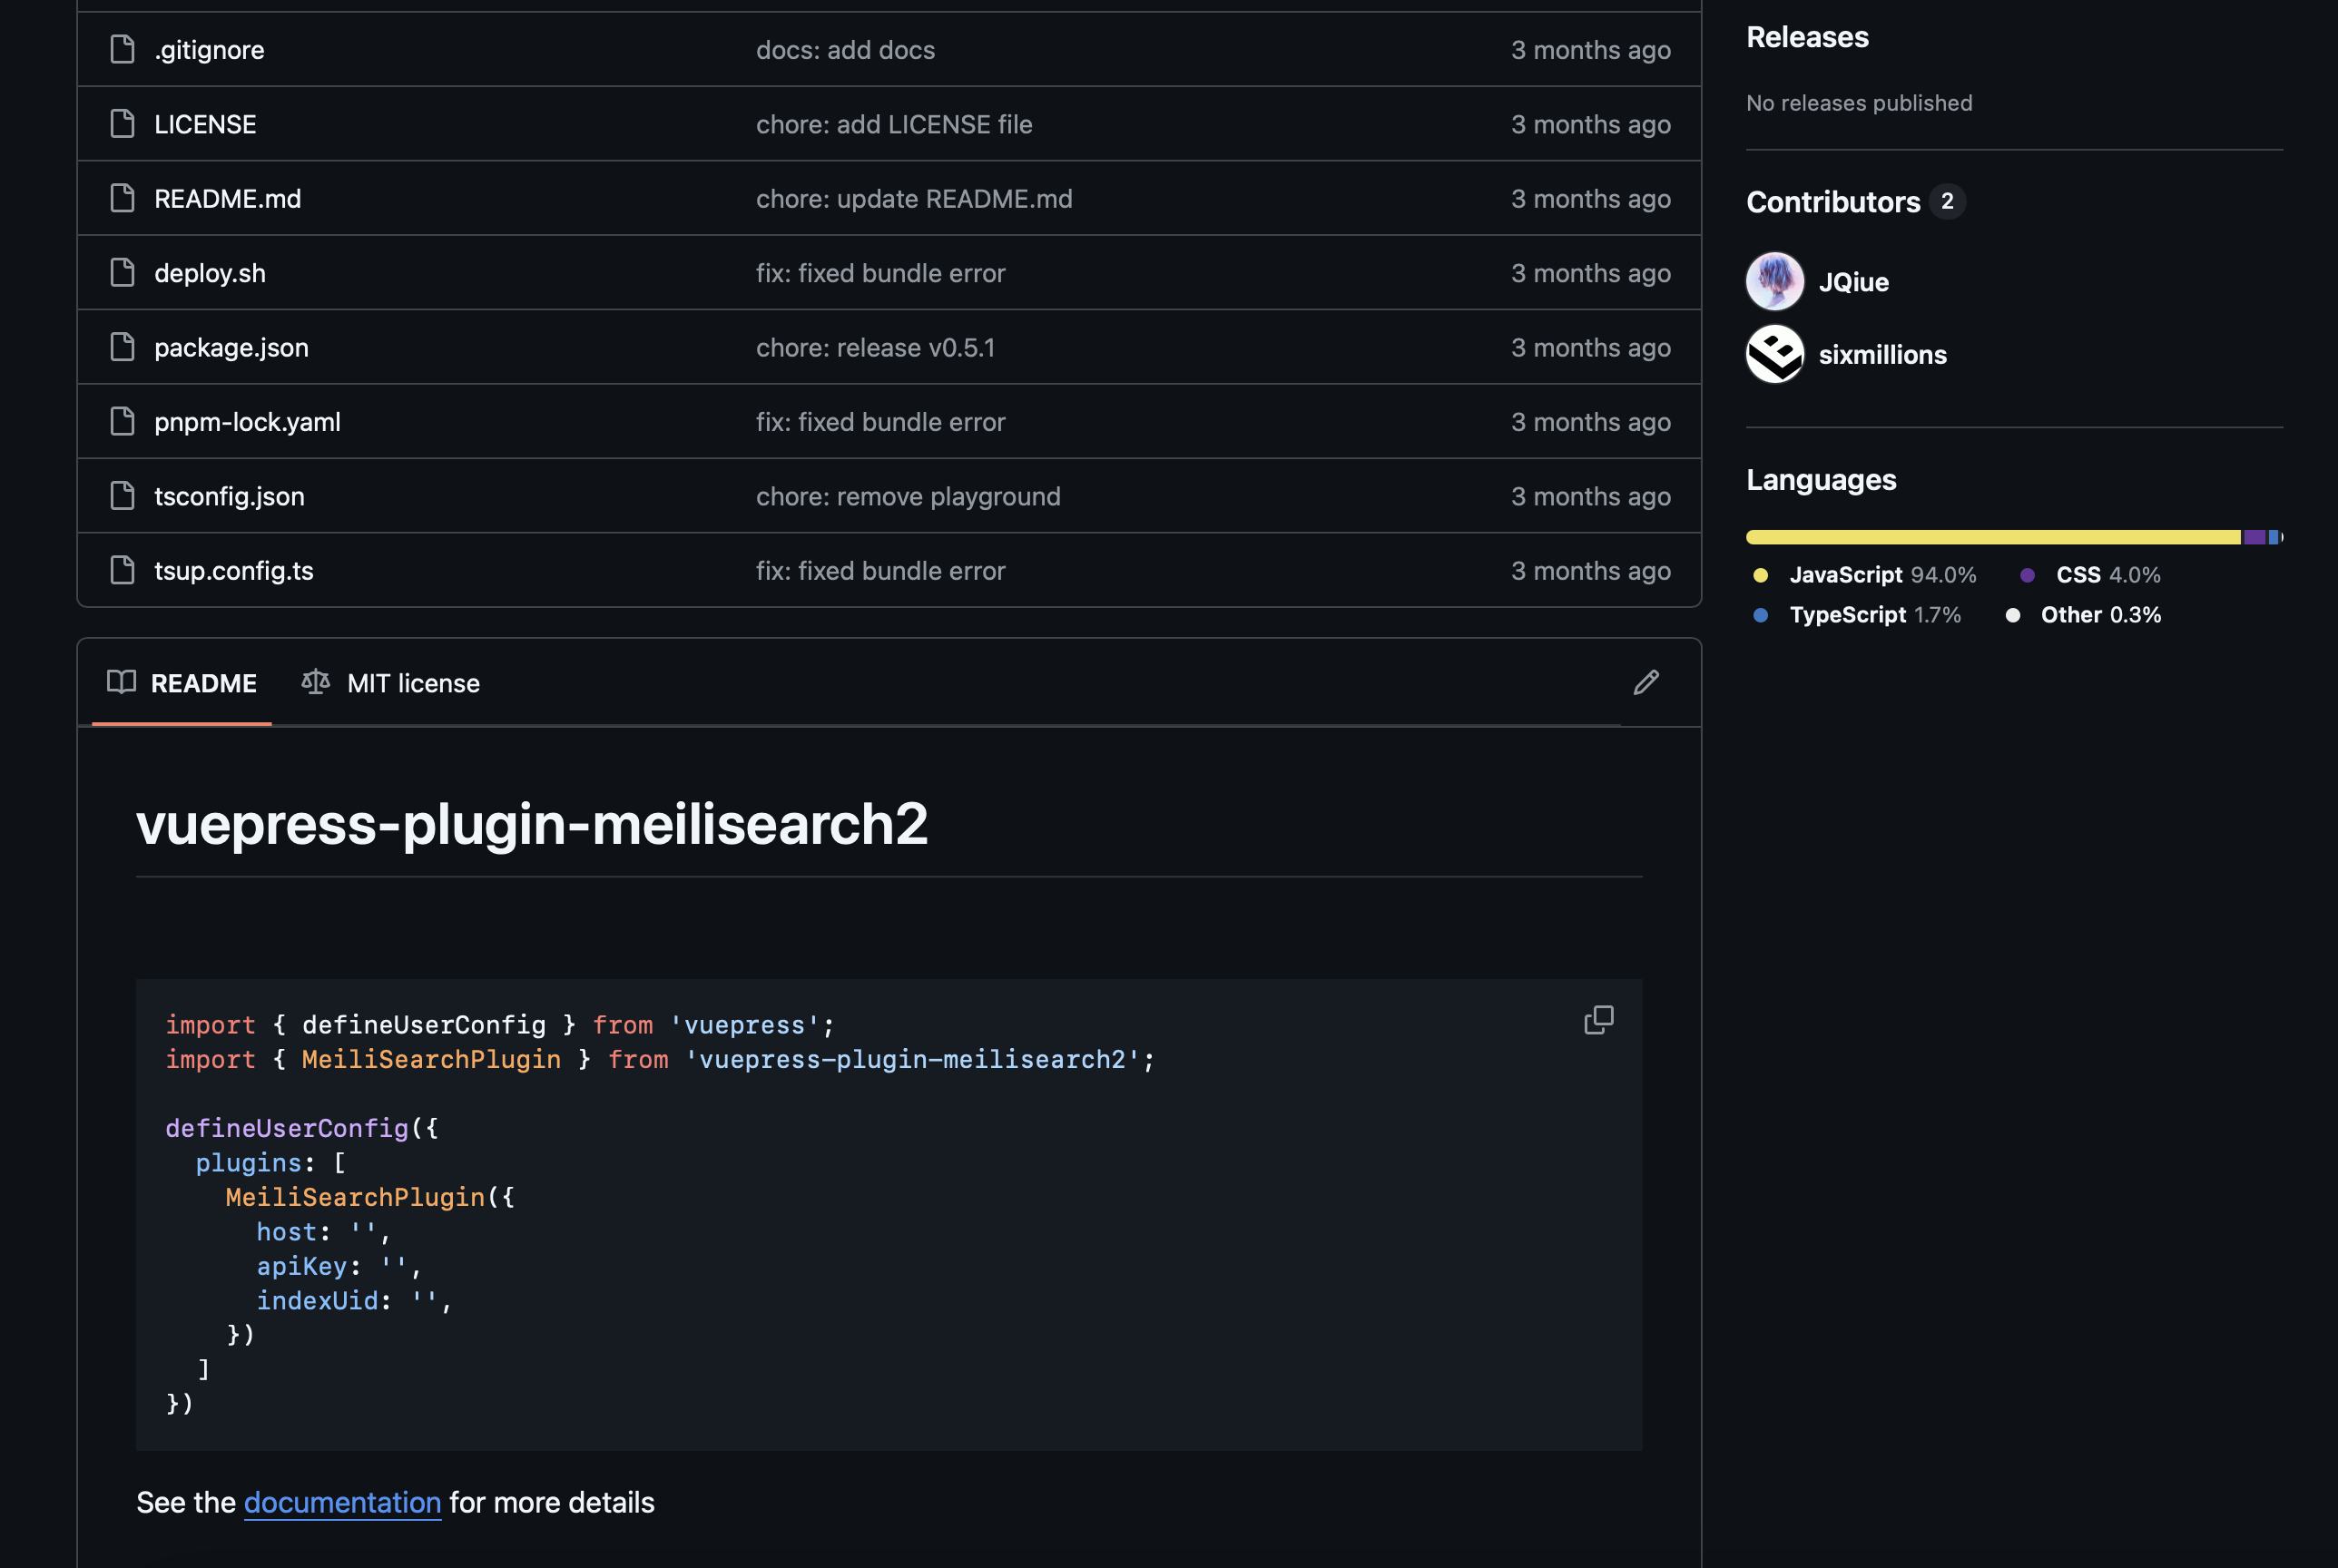Click the deploy.sh file icon

(x=122, y=272)
